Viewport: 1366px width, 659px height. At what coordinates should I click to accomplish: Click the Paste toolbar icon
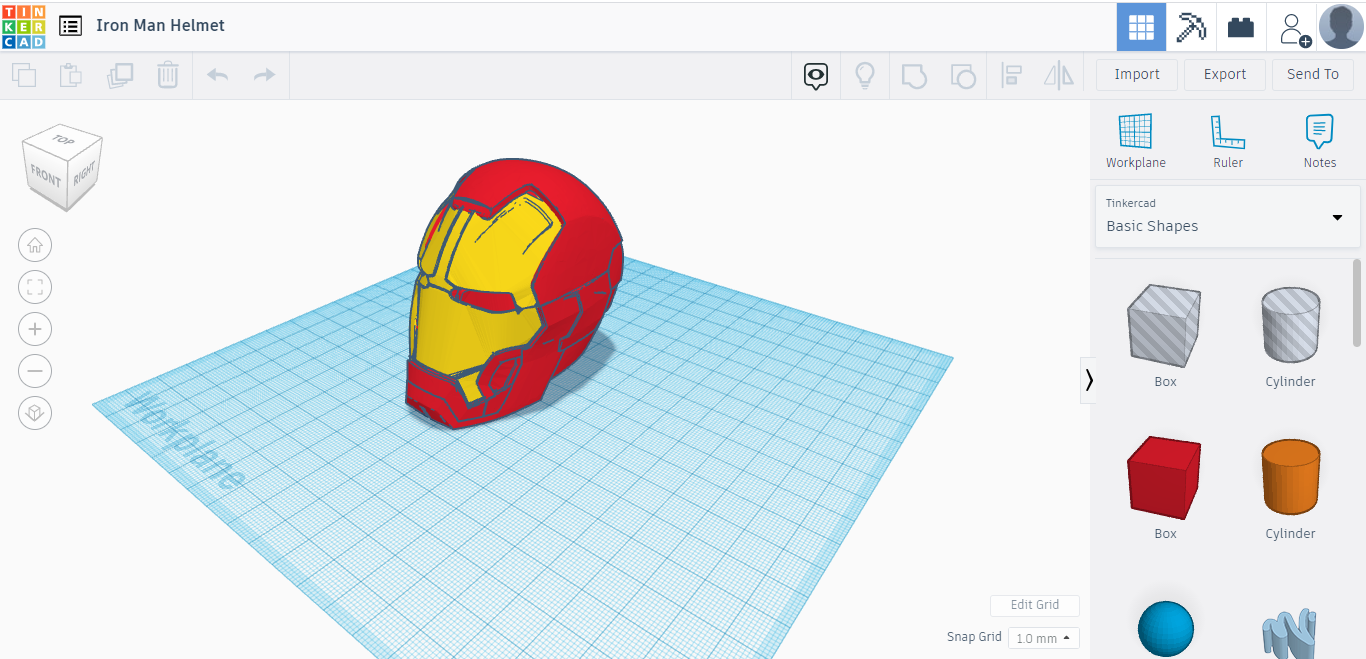coord(71,75)
